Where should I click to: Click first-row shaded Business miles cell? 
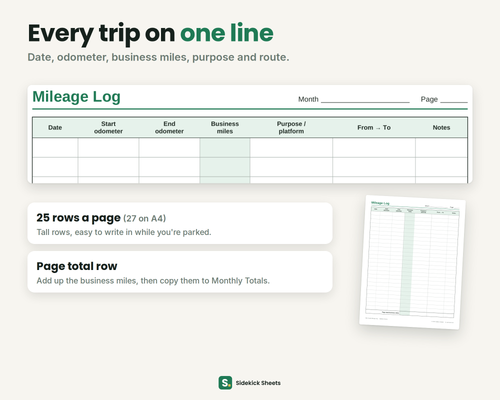225,148
